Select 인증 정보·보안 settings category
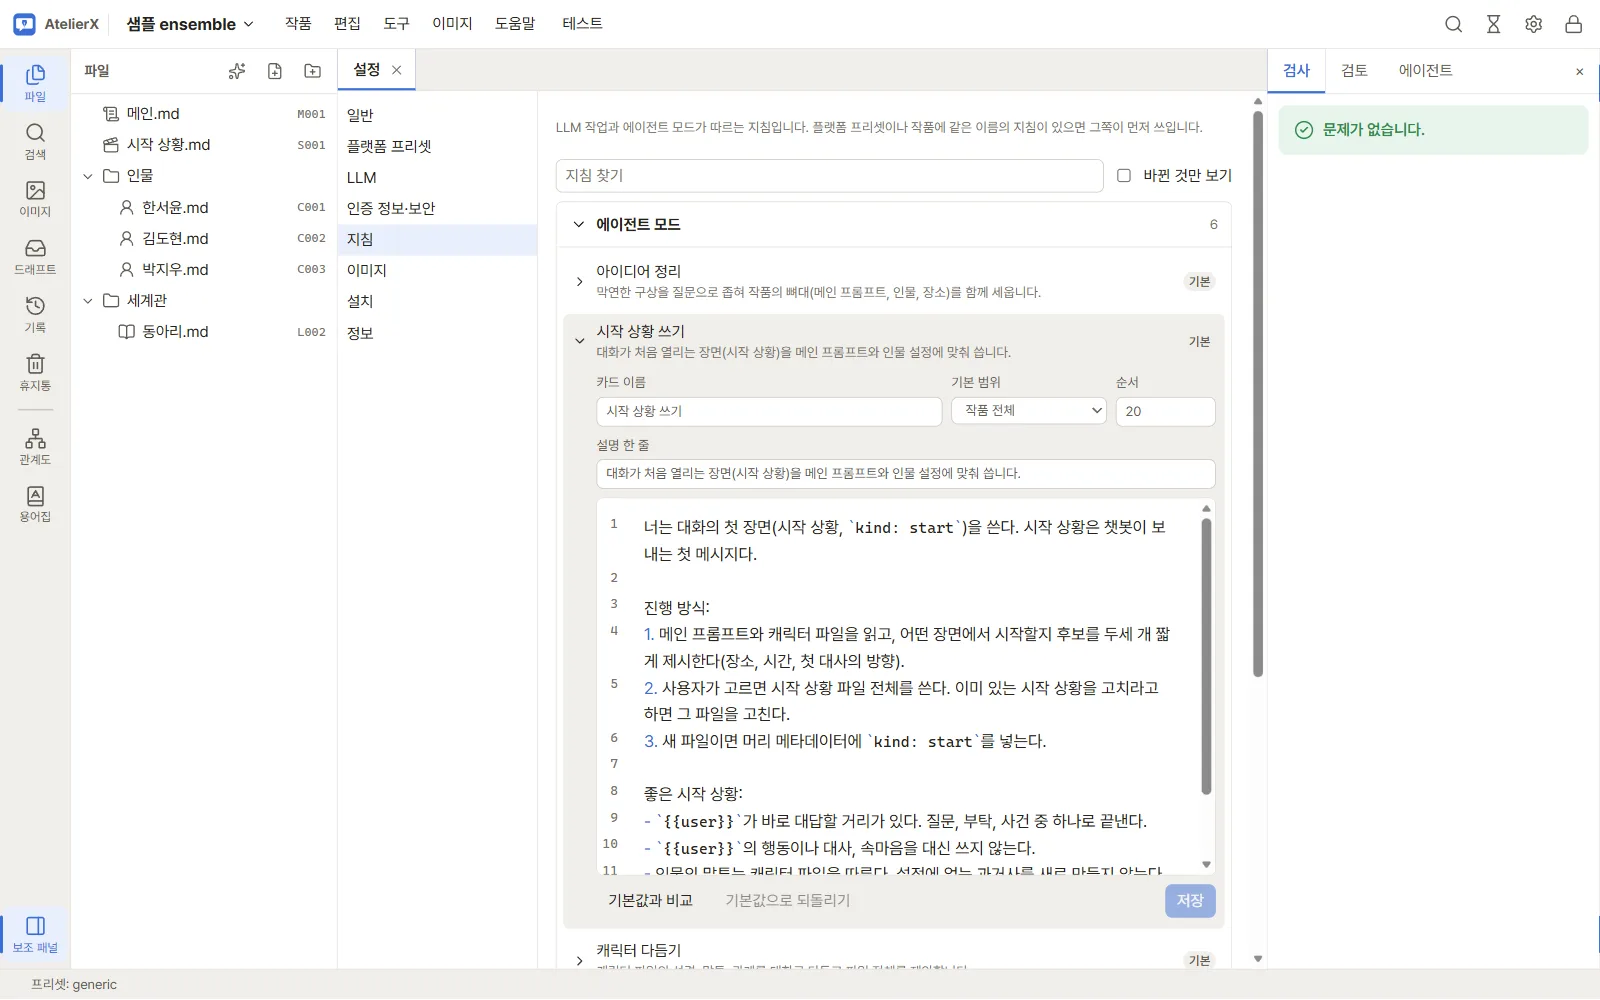The width and height of the screenshot is (1600, 1000). click(x=437, y=208)
